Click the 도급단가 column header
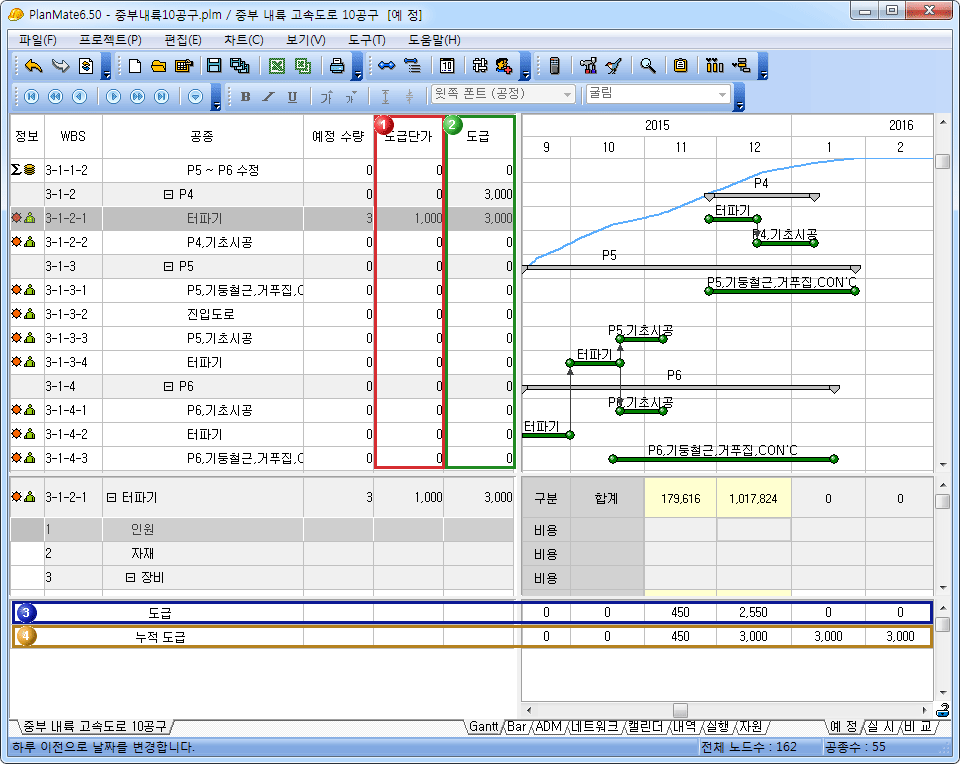 pos(410,136)
